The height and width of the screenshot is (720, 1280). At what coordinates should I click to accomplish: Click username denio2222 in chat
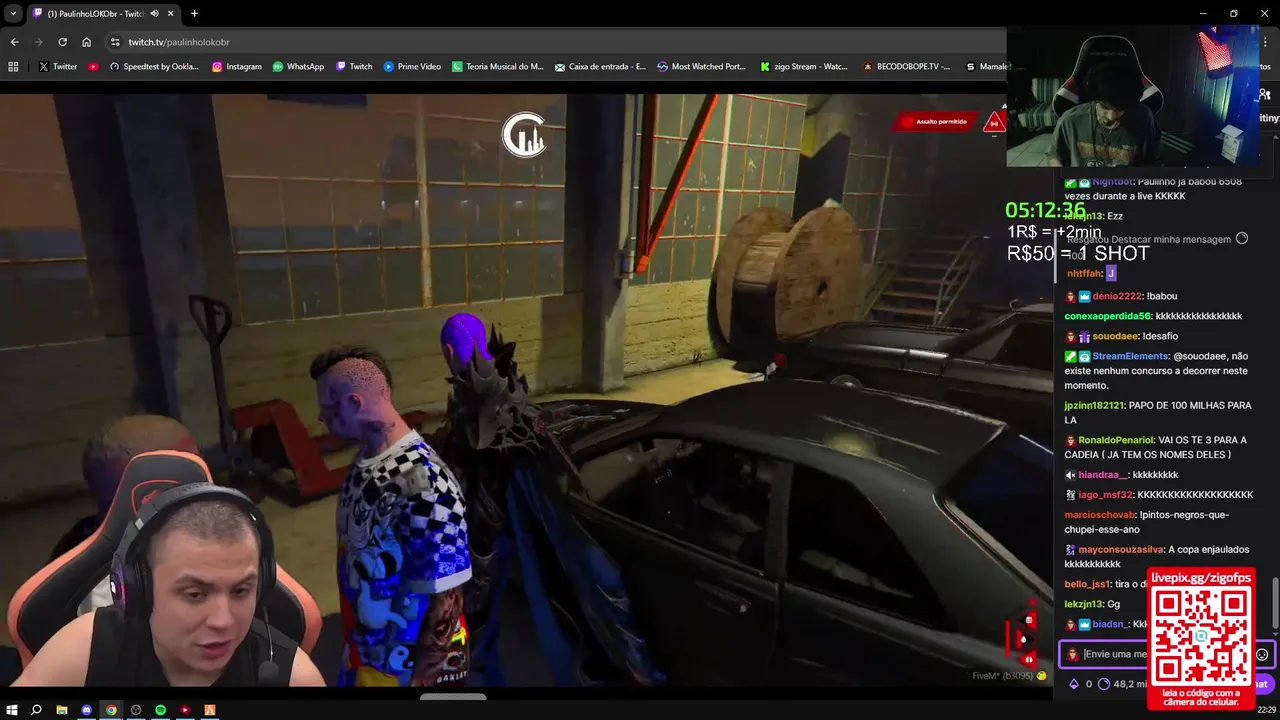(1116, 296)
